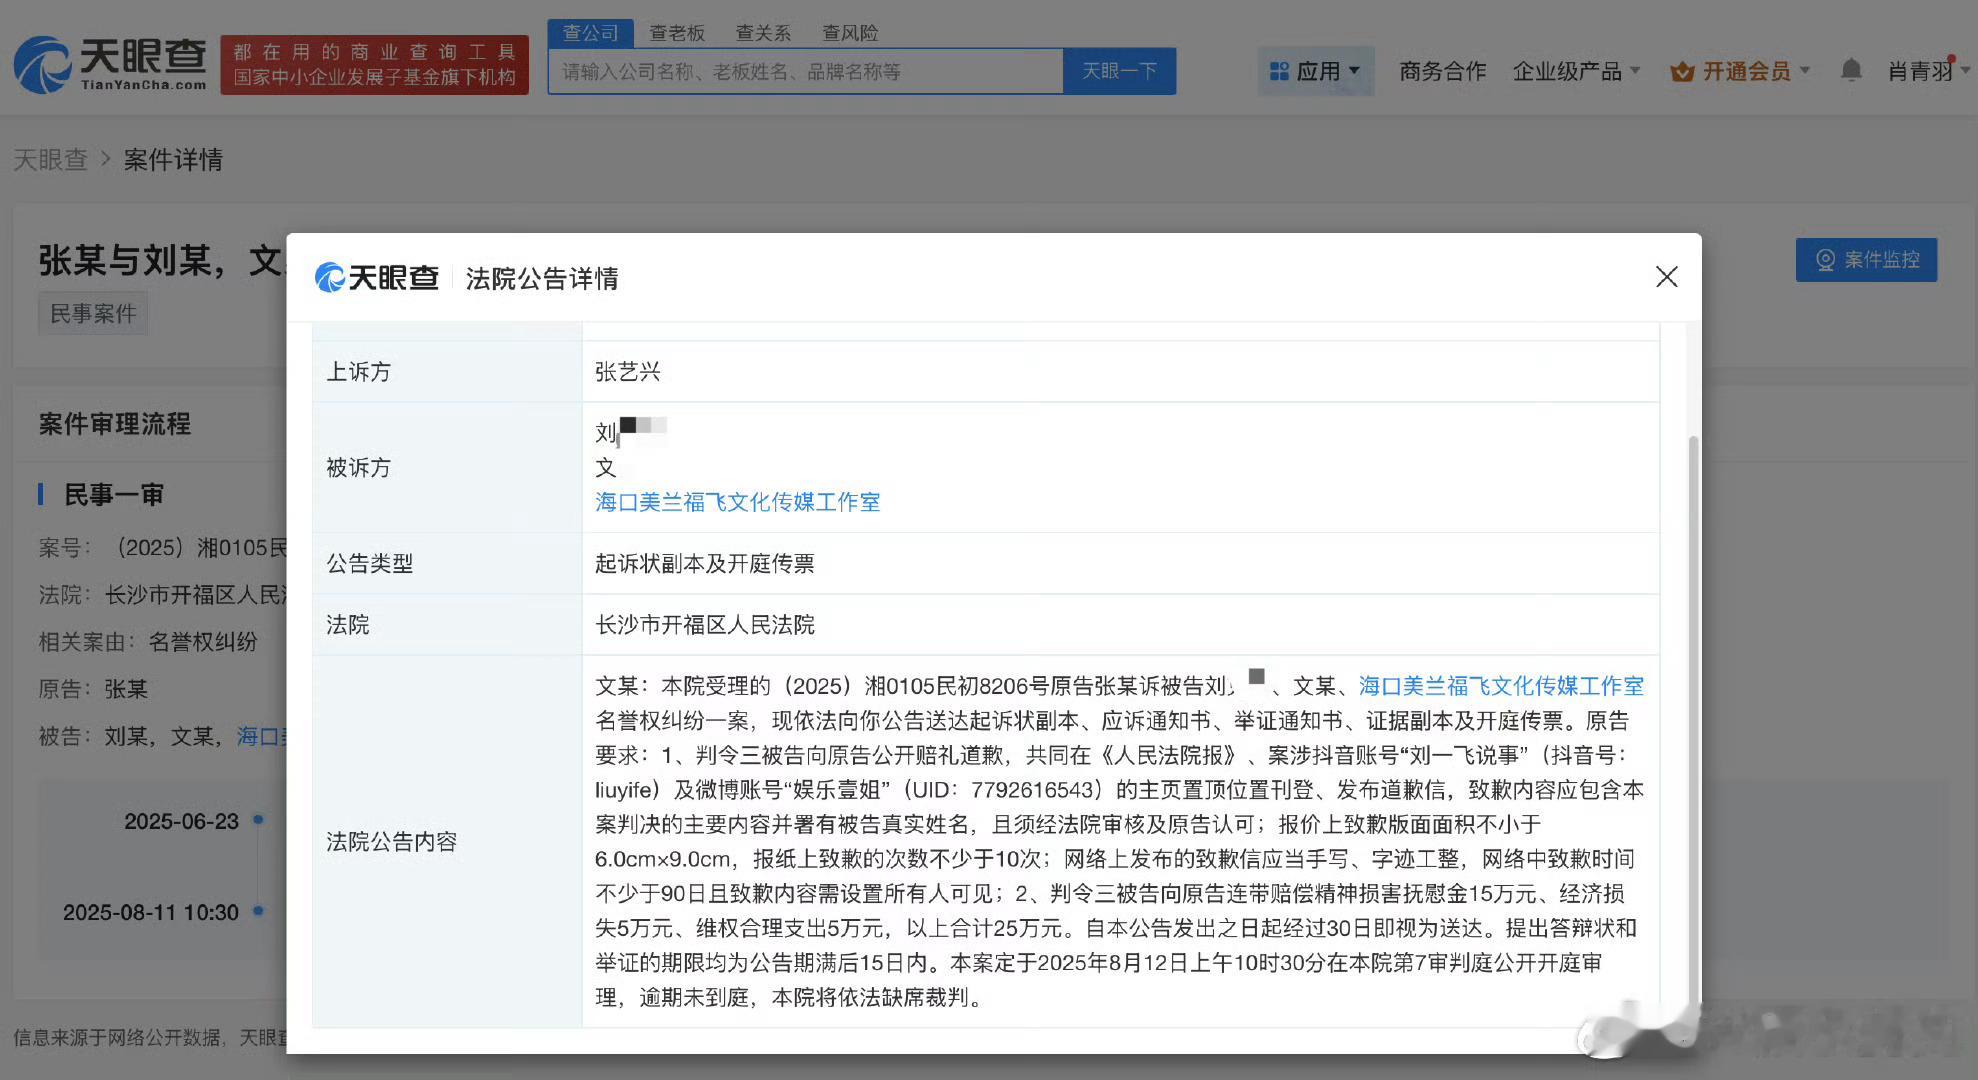Image resolution: width=1978 pixels, height=1080 pixels.
Task: Click the 起诉状副本及开庭传票 announcement type text
Action: coord(705,564)
